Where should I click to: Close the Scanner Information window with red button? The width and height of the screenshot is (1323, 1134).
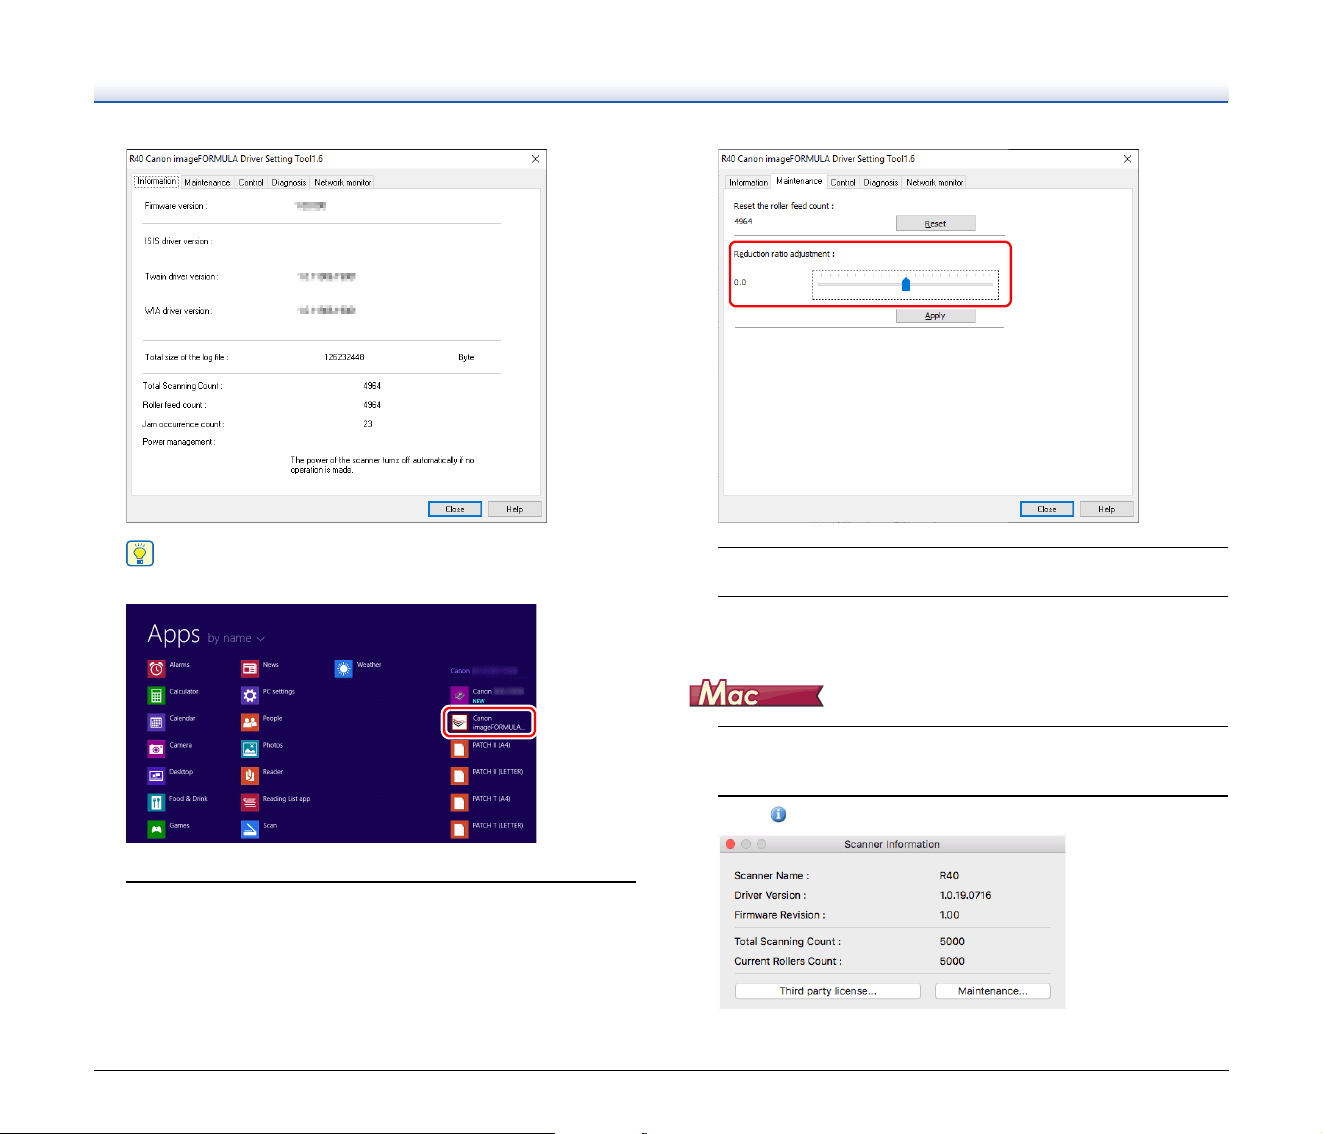click(x=731, y=844)
